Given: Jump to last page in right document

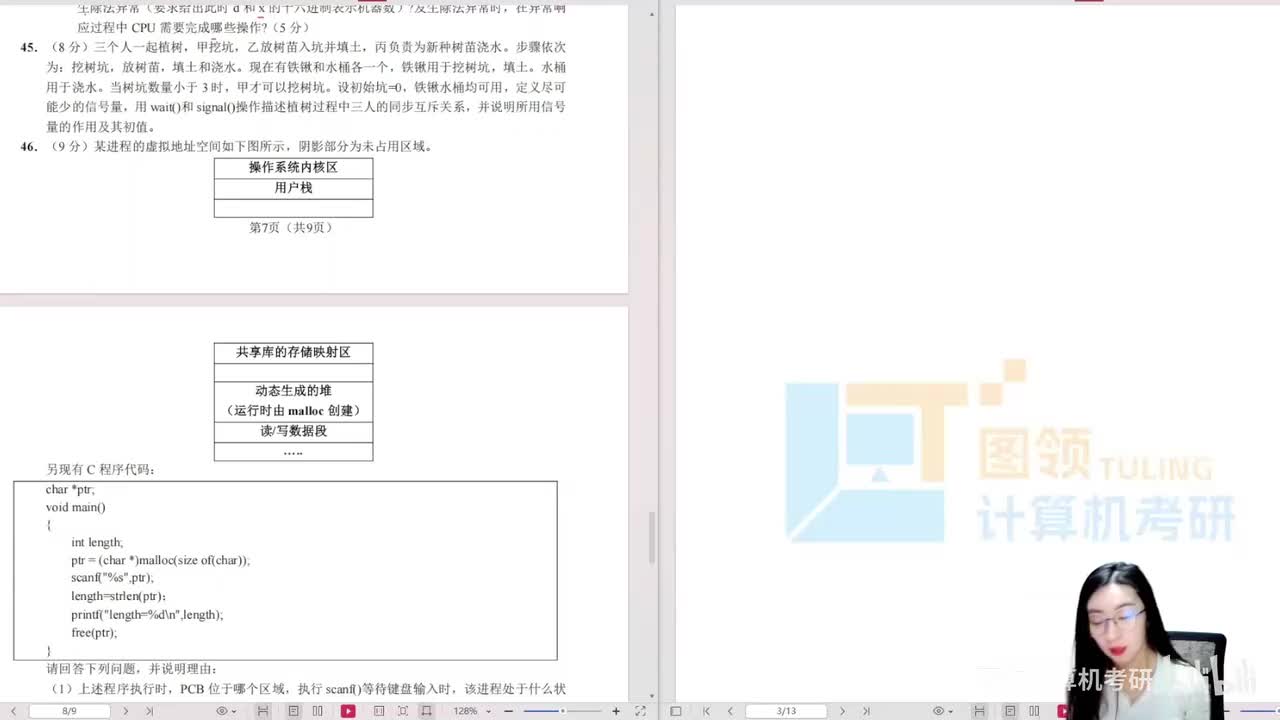Looking at the screenshot, I should (x=866, y=711).
